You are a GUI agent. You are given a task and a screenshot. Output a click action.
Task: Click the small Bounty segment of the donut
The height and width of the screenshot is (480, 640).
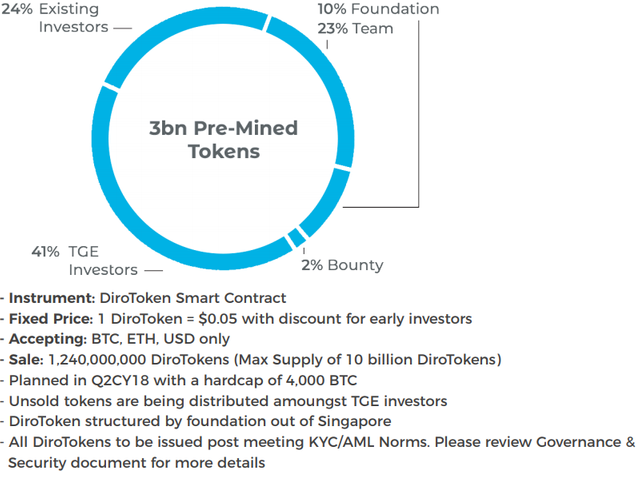294,237
